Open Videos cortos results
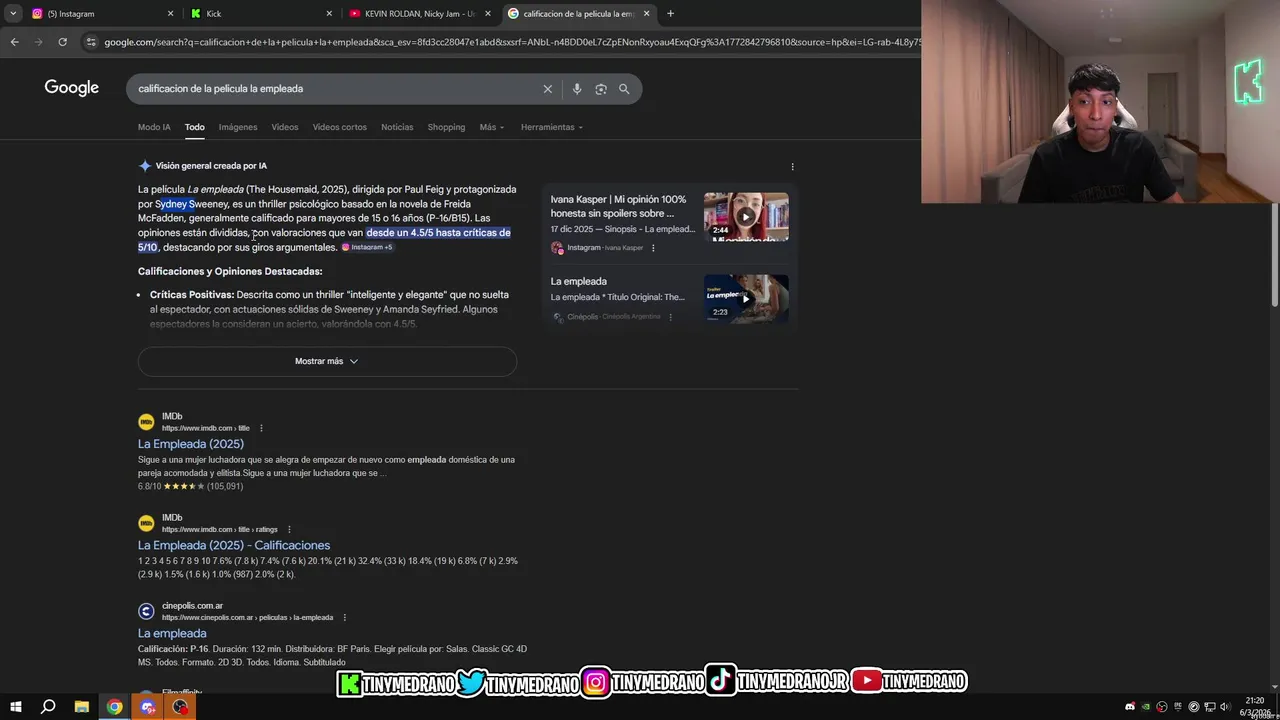Viewport: 1280px width, 720px height. click(340, 127)
